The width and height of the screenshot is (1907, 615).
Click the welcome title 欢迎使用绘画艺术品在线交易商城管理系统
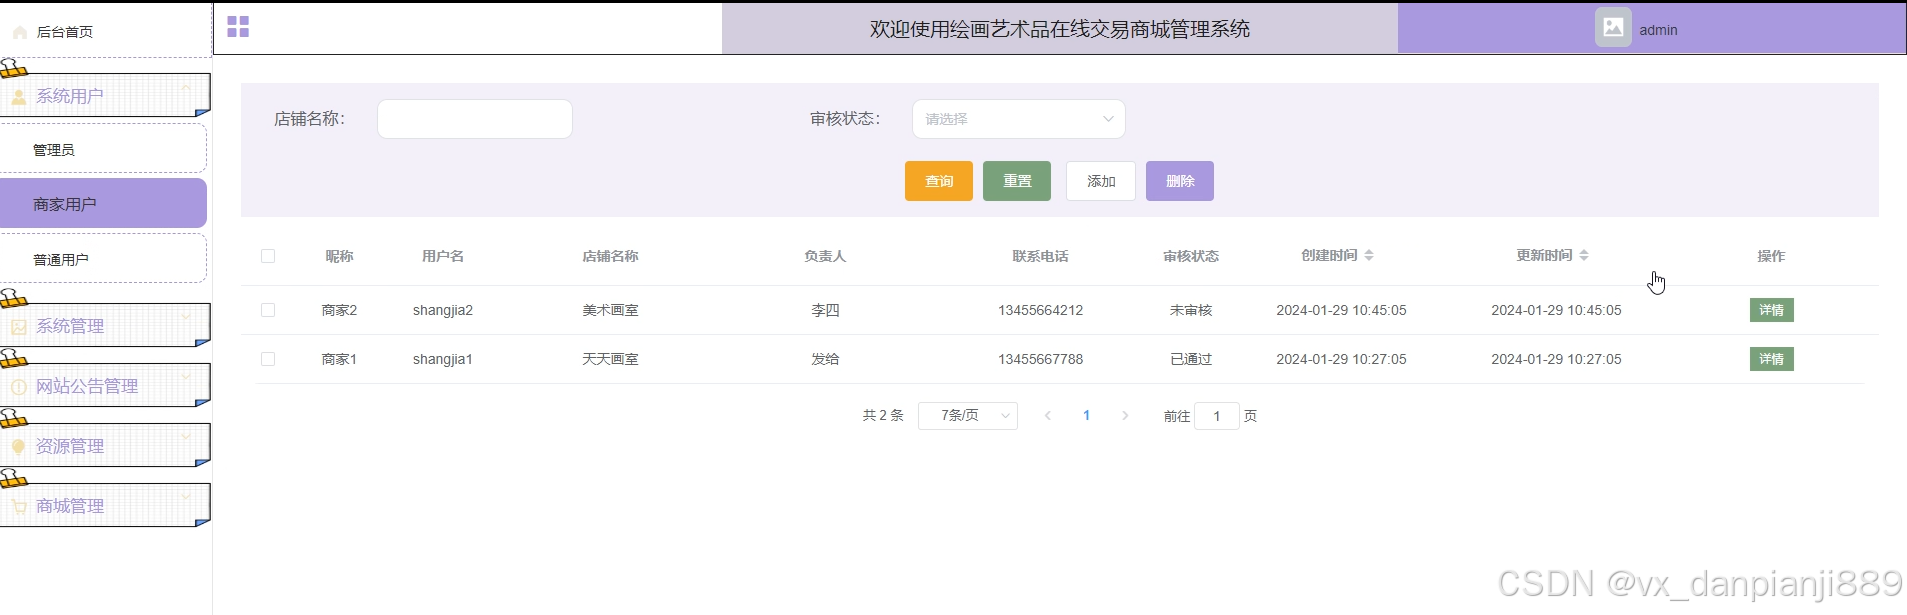click(1060, 29)
